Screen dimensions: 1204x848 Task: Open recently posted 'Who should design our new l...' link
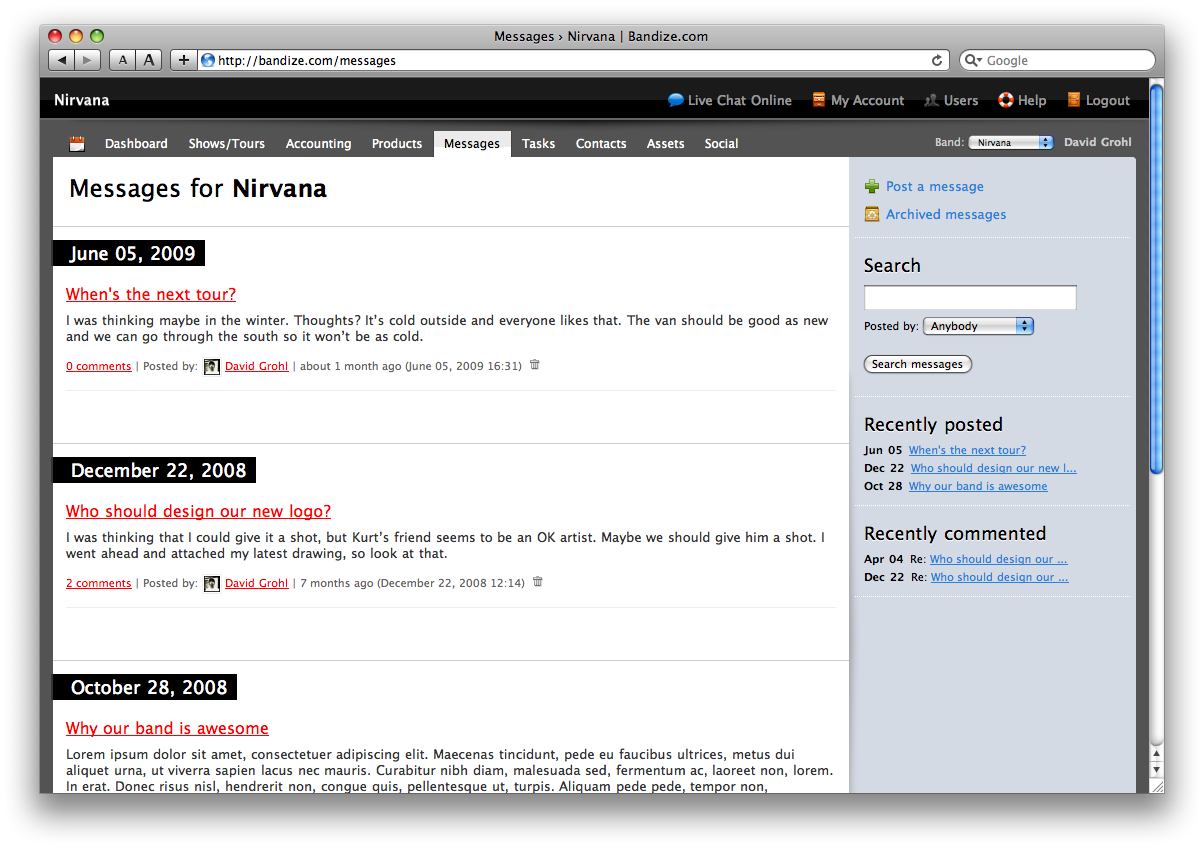994,468
